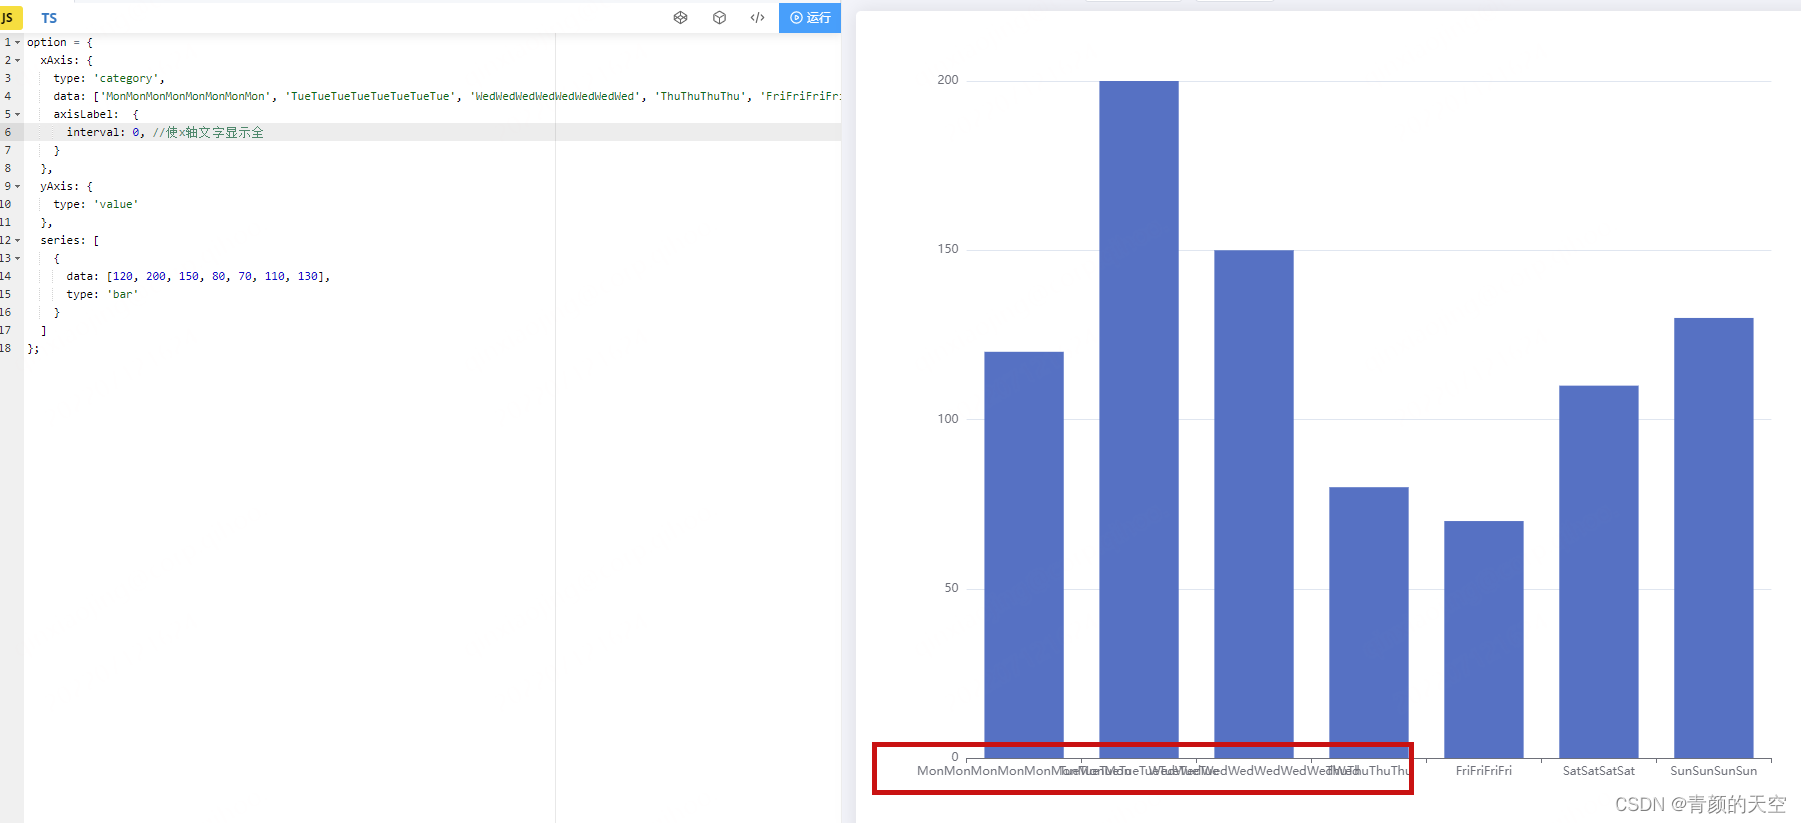Click the FriFriFriFri x-axis label
This screenshot has width=1801, height=823.
tap(1483, 771)
